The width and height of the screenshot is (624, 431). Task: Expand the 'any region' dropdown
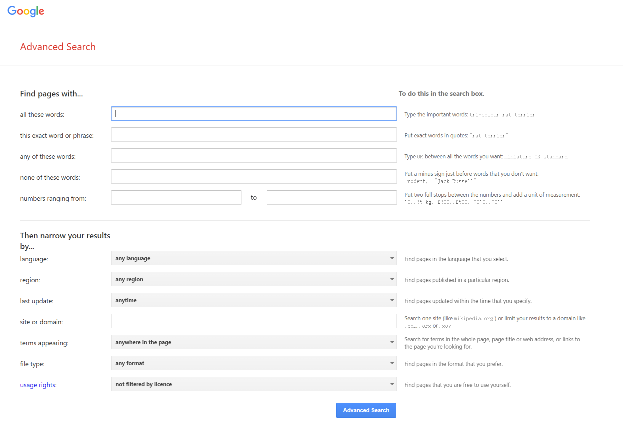coord(254,279)
